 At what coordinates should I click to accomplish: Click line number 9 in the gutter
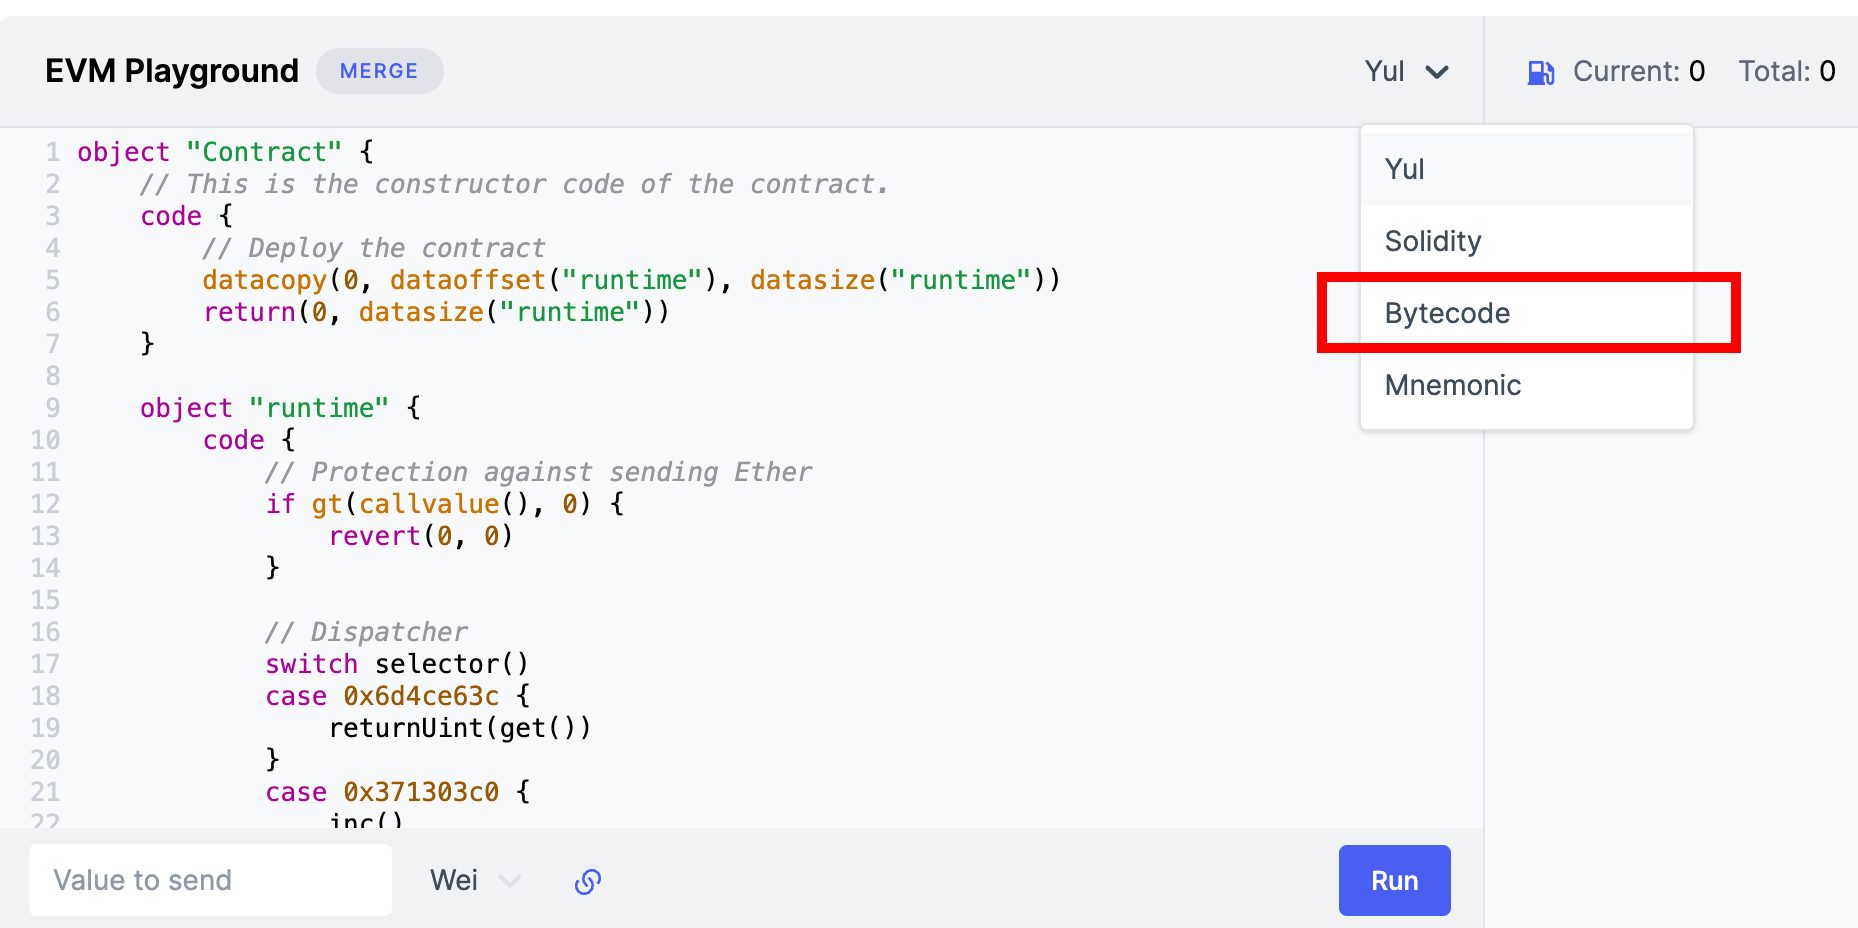coord(52,408)
